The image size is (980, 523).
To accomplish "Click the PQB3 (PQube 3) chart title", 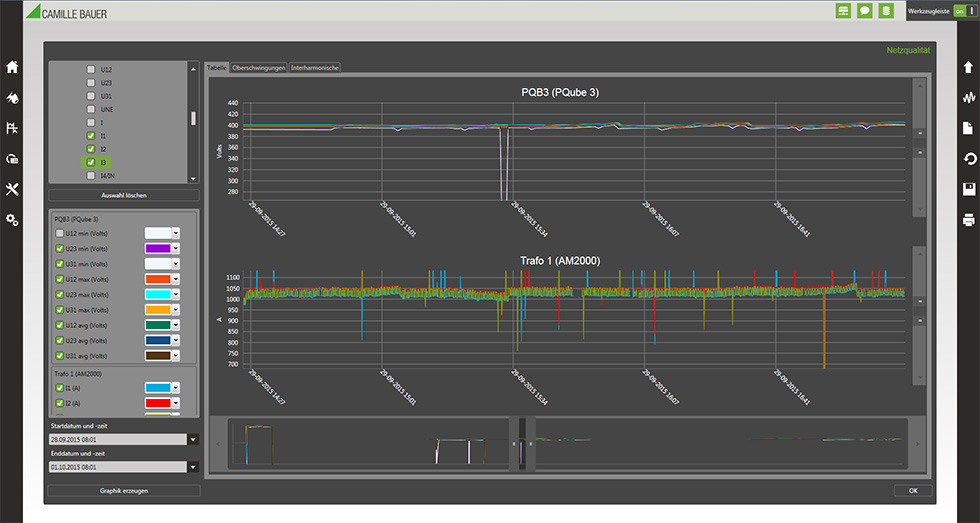I will coord(560,92).
